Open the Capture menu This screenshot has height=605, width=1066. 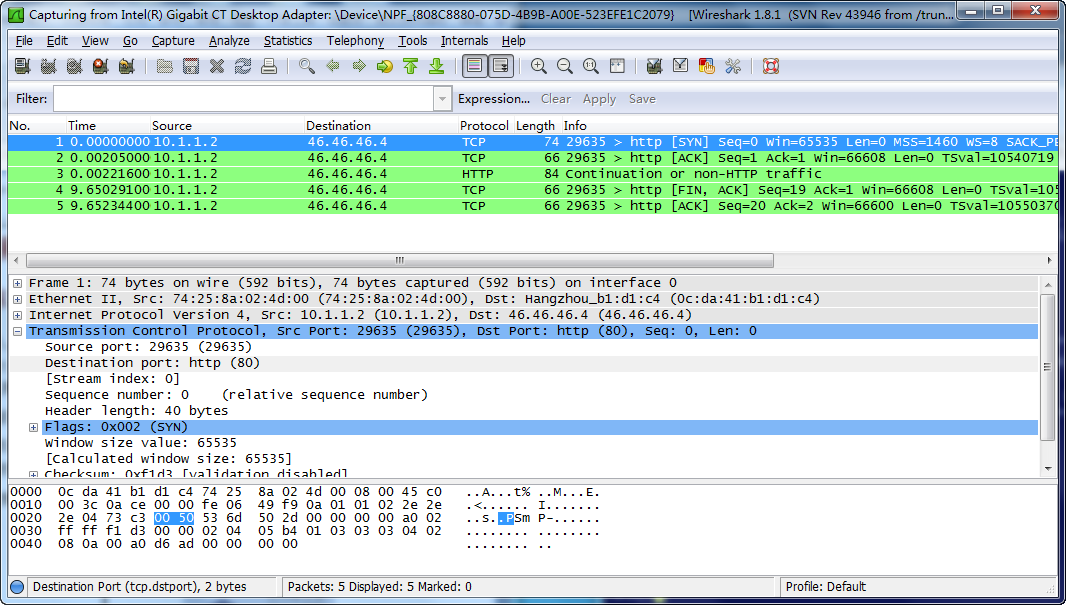point(173,41)
